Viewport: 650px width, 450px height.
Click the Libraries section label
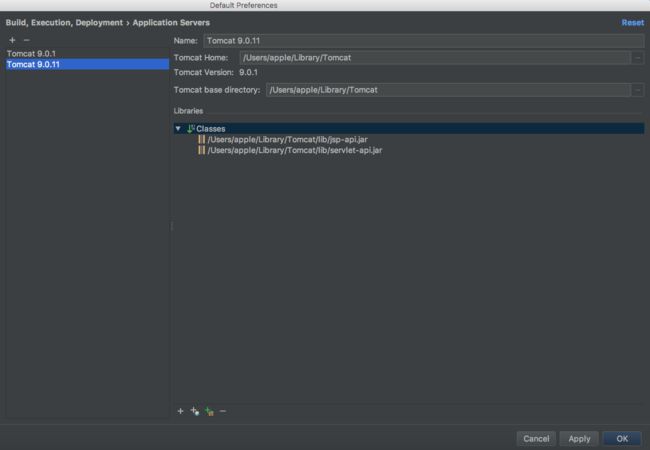pyautogui.click(x=188, y=111)
